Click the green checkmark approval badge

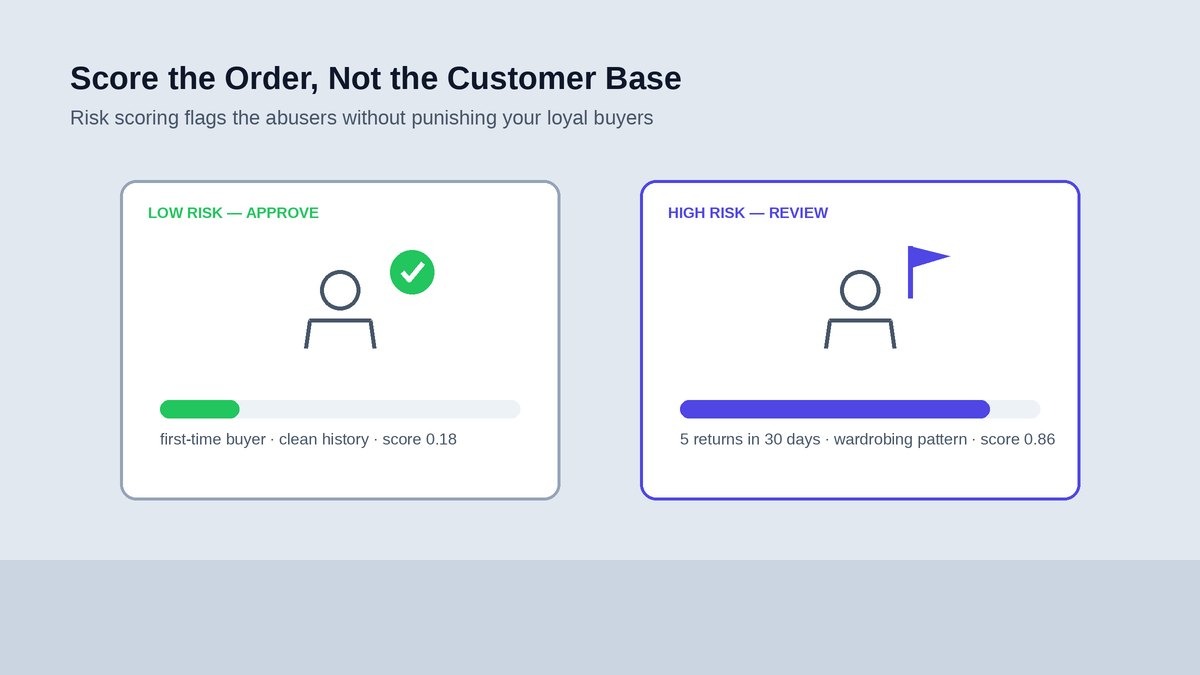[x=412, y=272]
